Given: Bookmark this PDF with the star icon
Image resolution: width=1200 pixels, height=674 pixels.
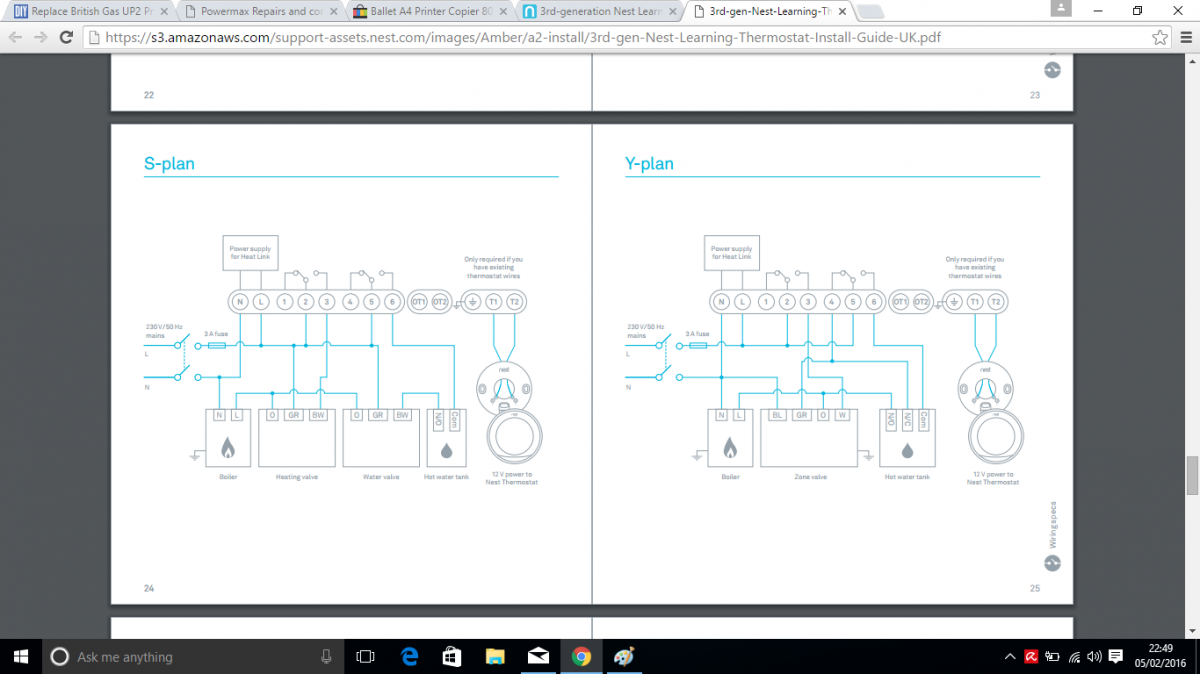Looking at the screenshot, I should tap(1159, 38).
